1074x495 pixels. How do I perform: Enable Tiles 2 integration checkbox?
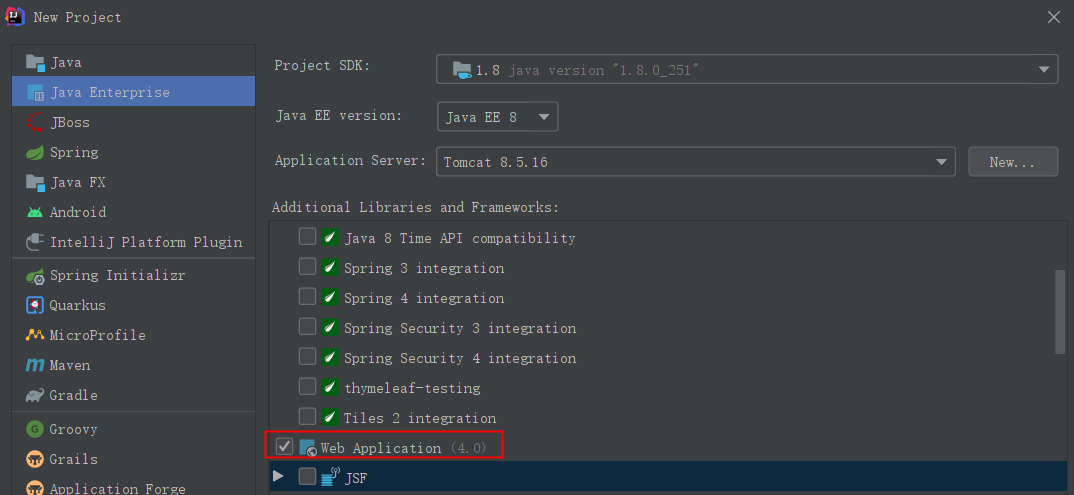point(308,416)
